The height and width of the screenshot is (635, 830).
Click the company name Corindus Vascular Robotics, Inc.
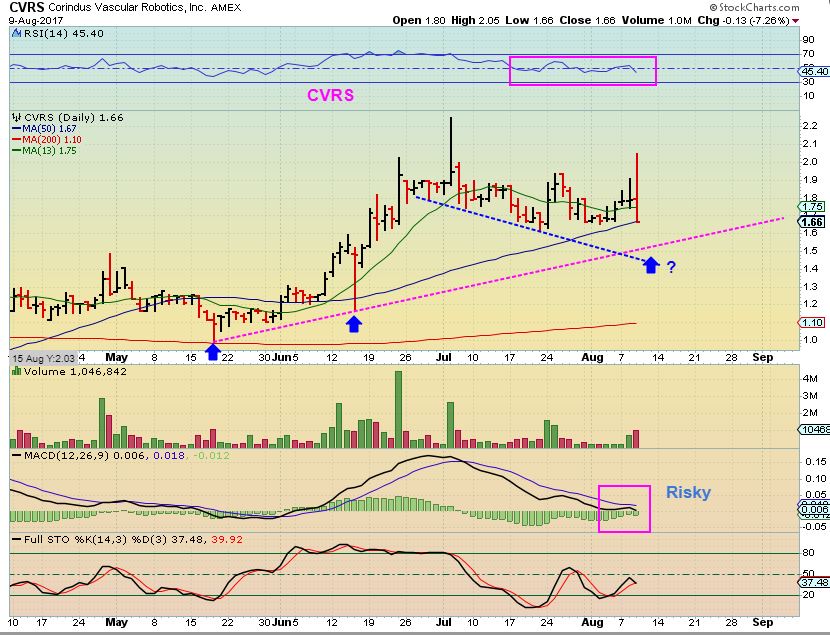pyautogui.click(x=128, y=7)
